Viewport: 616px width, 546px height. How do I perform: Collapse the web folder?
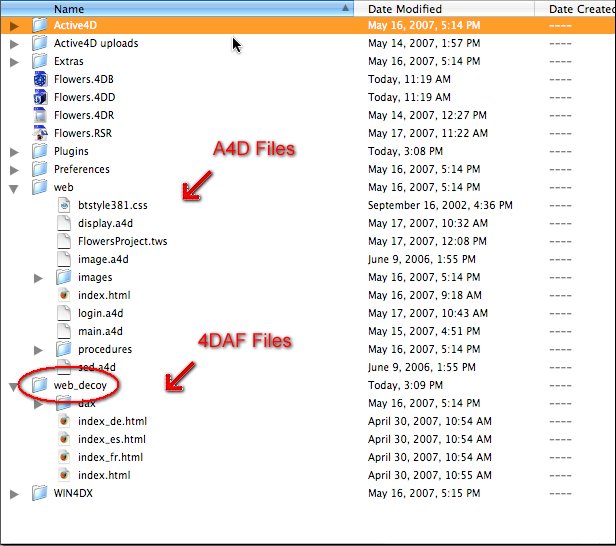click(14, 187)
